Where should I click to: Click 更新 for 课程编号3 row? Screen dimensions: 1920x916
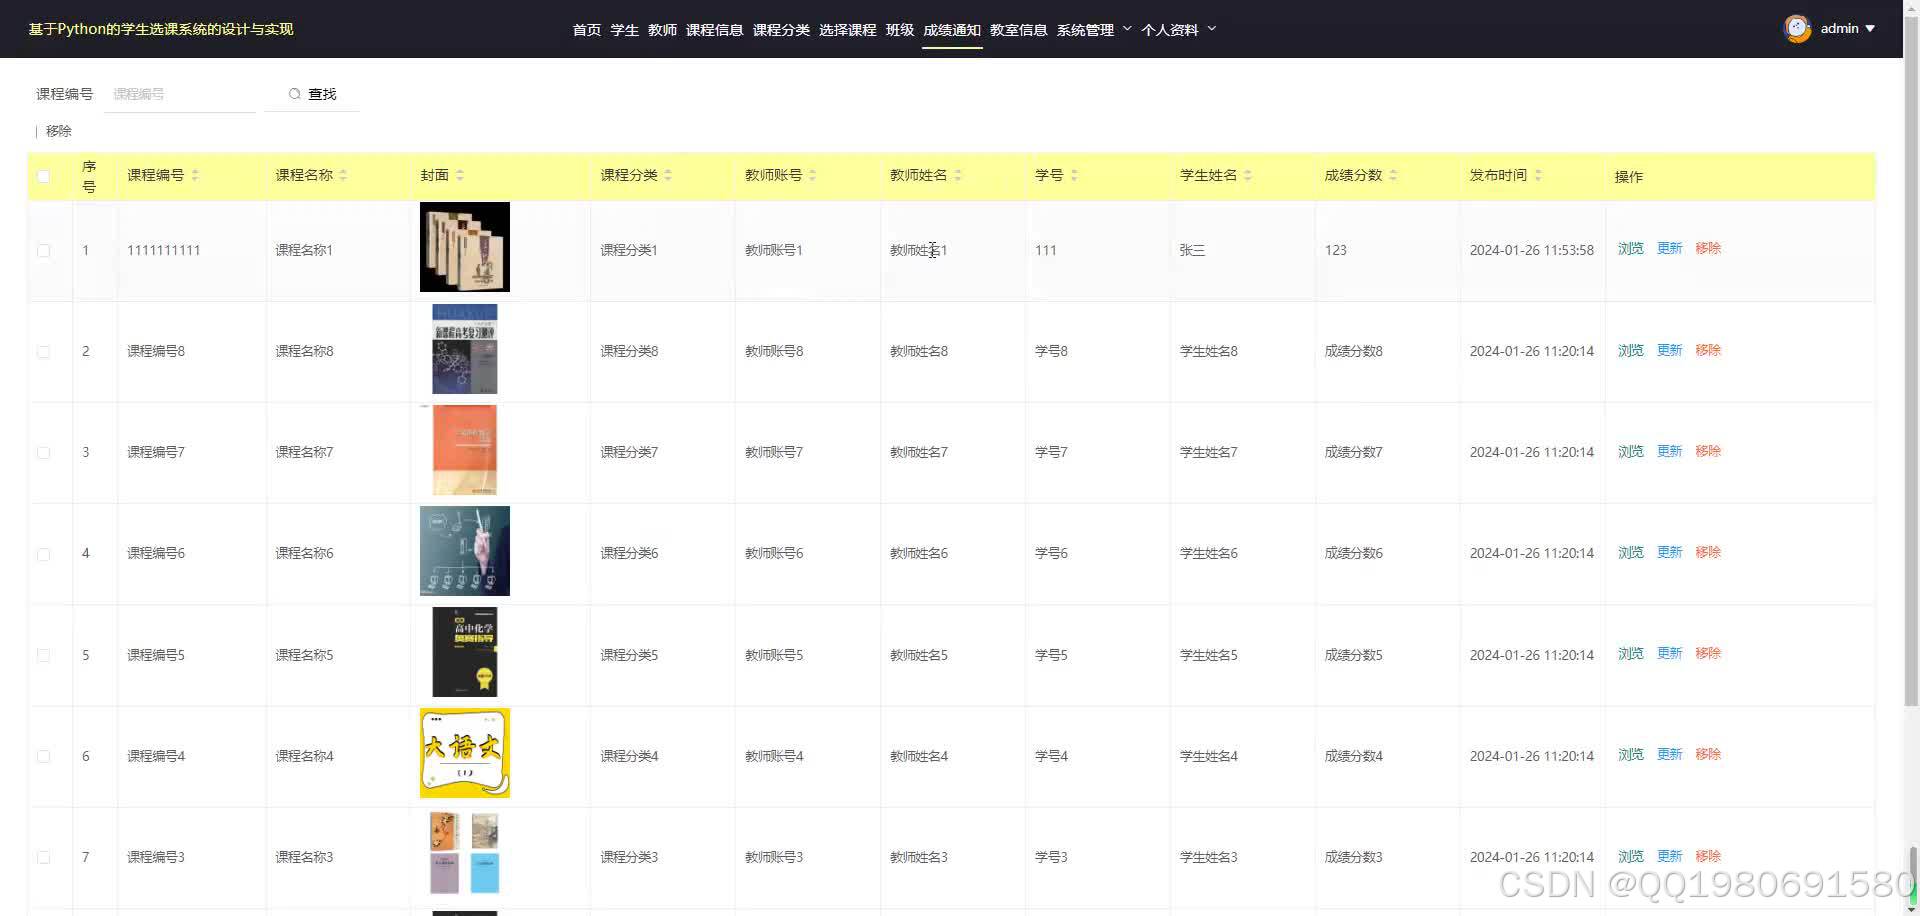click(1670, 856)
